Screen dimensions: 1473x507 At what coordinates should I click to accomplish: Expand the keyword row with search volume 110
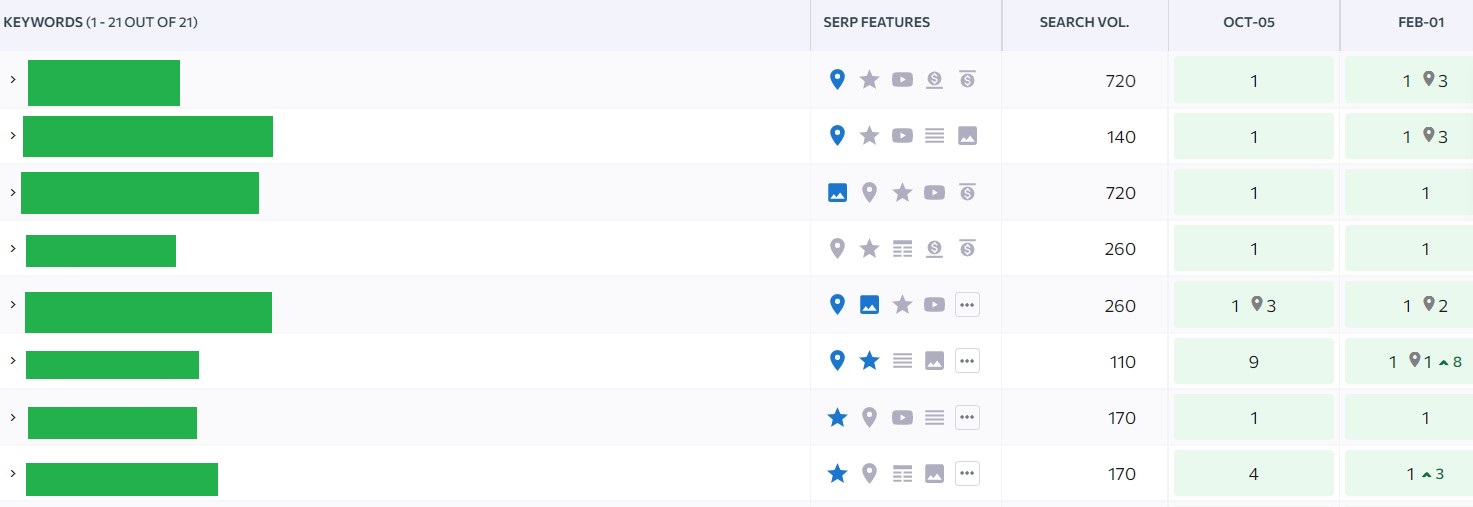coord(13,360)
